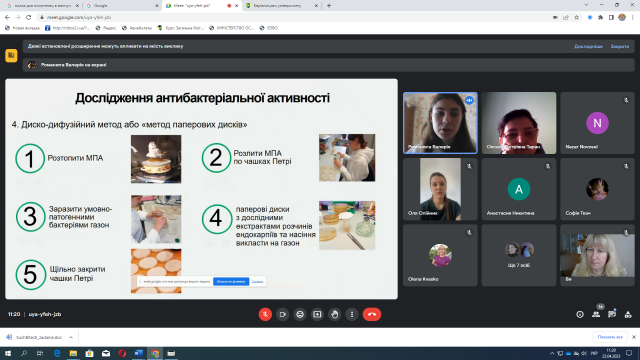Open Microsoft Store from taskbar
Screen dimensions: 640x360
[89, 353]
